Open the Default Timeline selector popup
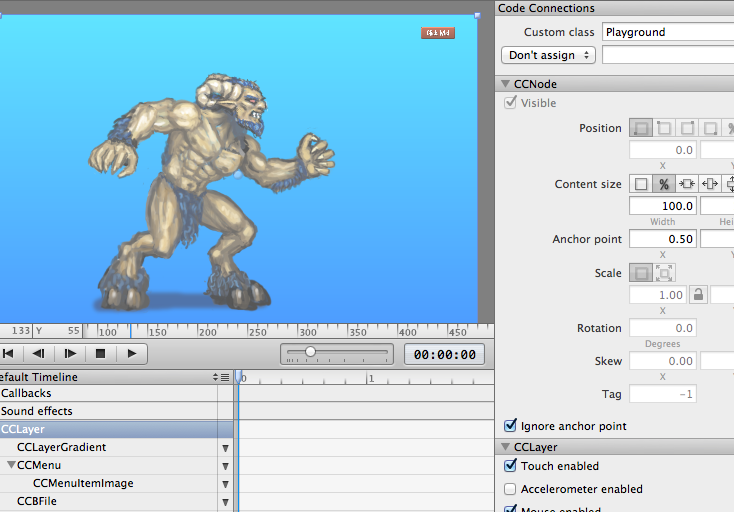 coord(215,377)
